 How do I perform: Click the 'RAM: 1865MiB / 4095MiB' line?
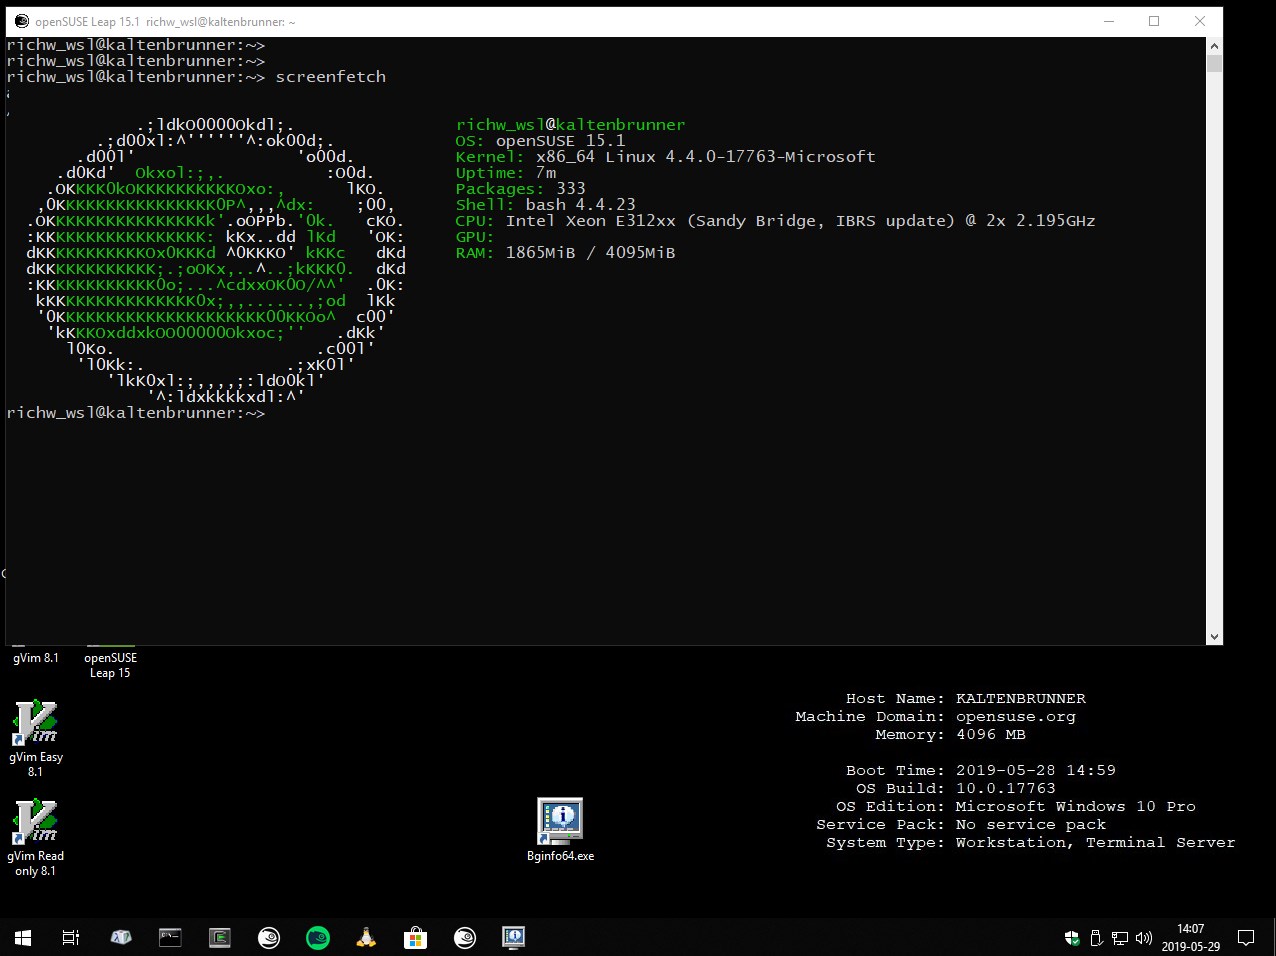coord(565,253)
